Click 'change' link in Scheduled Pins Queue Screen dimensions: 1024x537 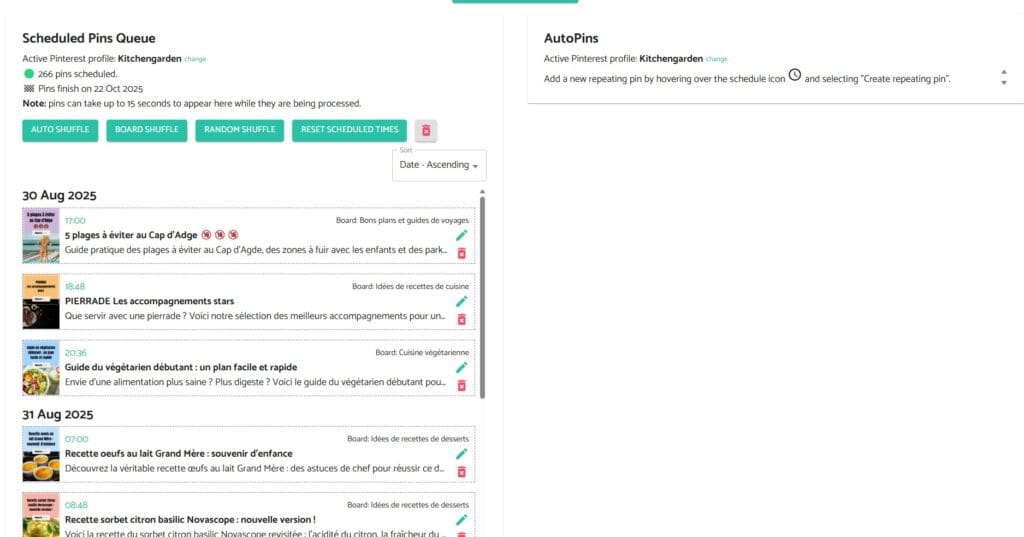click(x=195, y=59)
